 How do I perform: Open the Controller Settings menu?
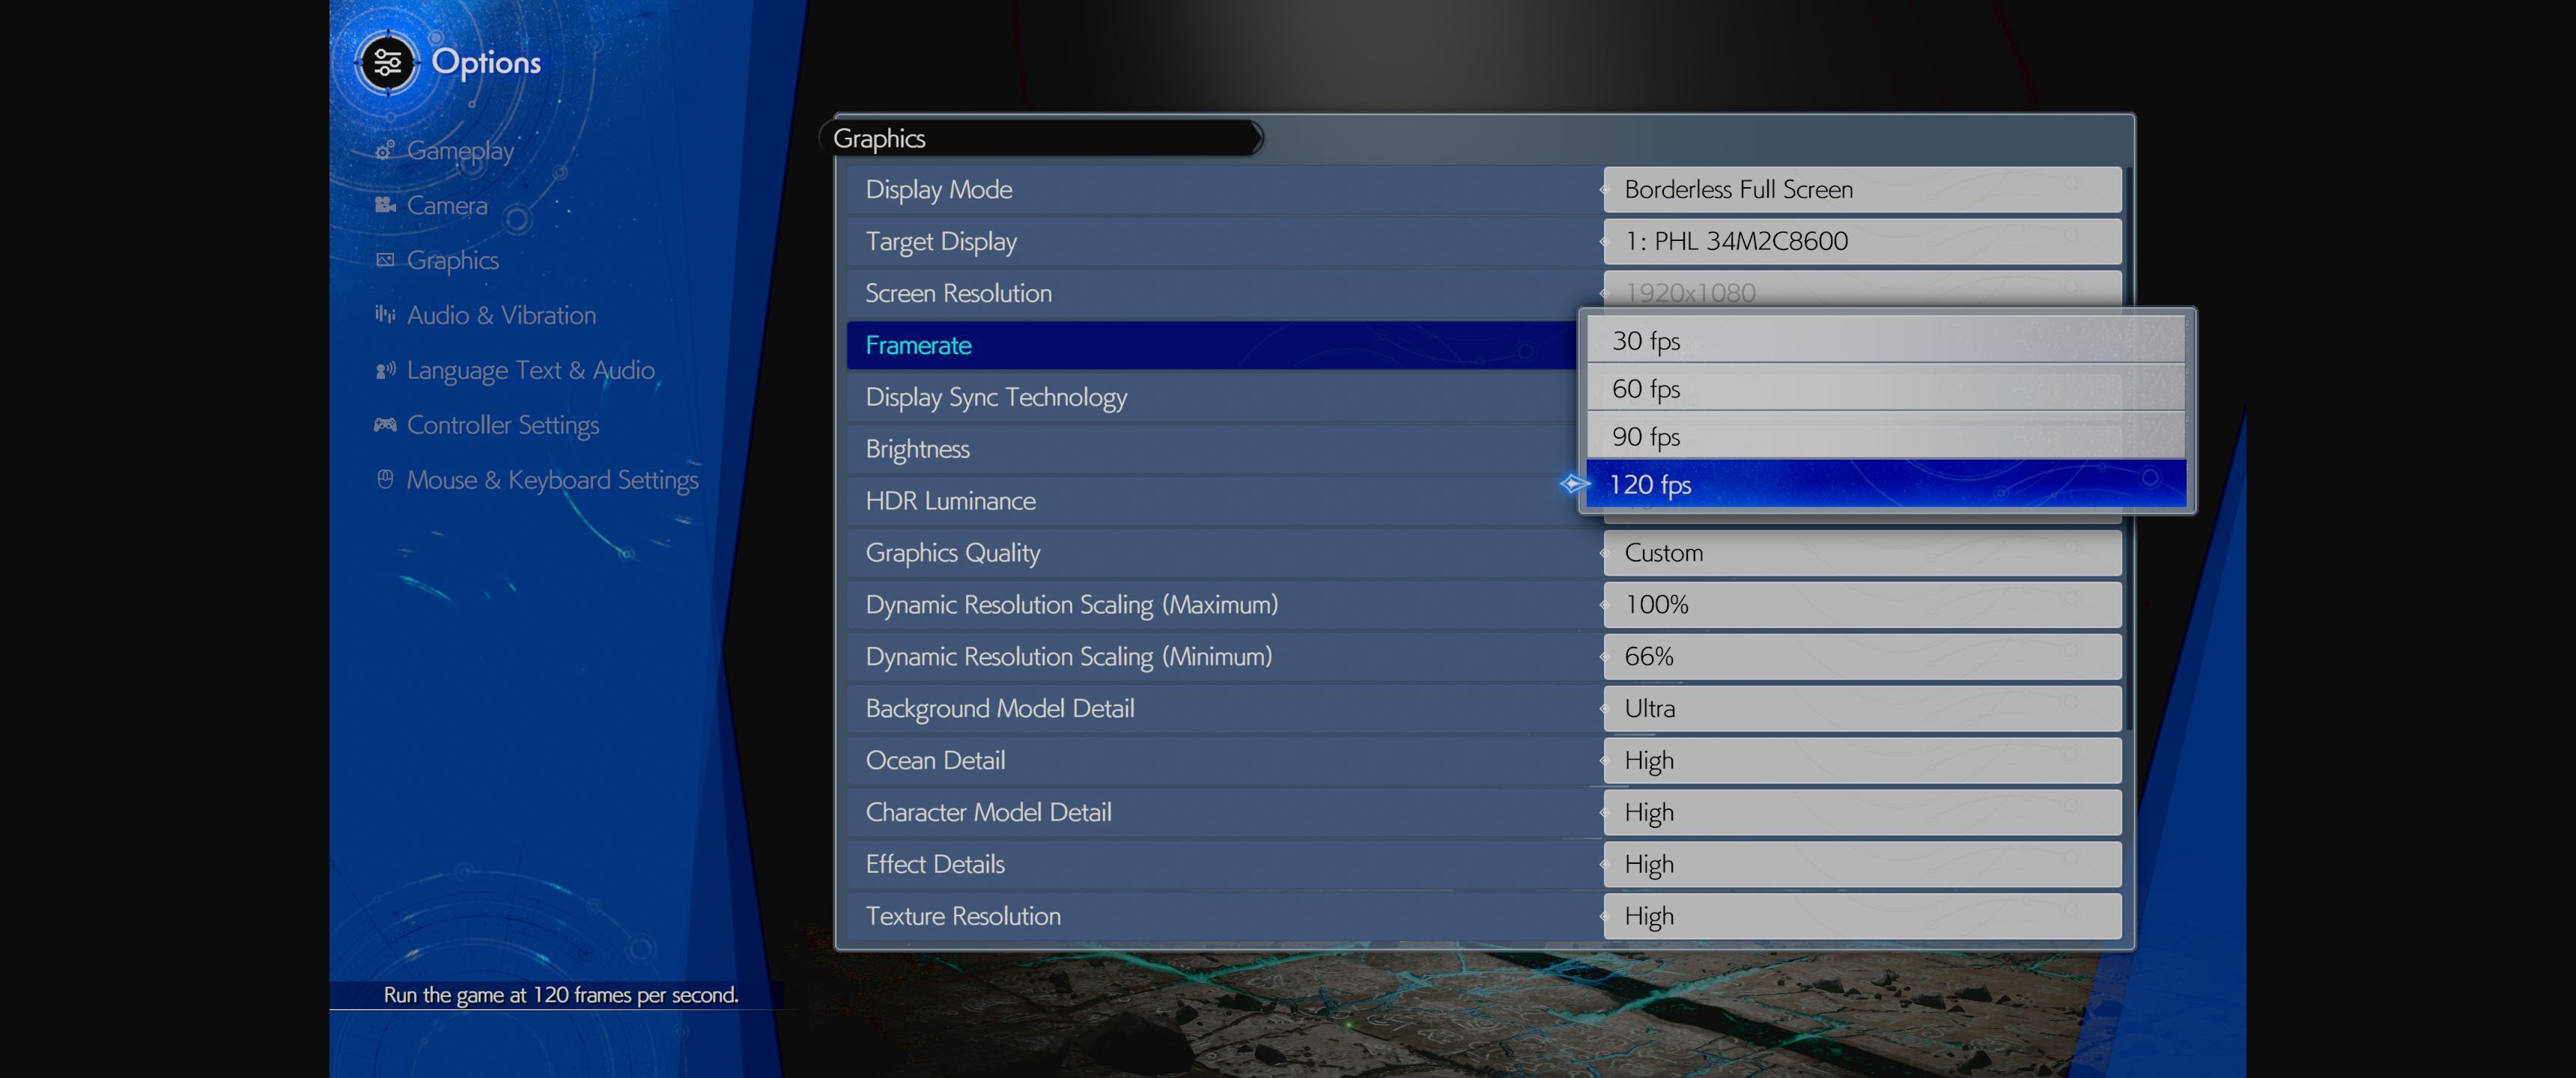pyautogui.click(x=502, y=425)
